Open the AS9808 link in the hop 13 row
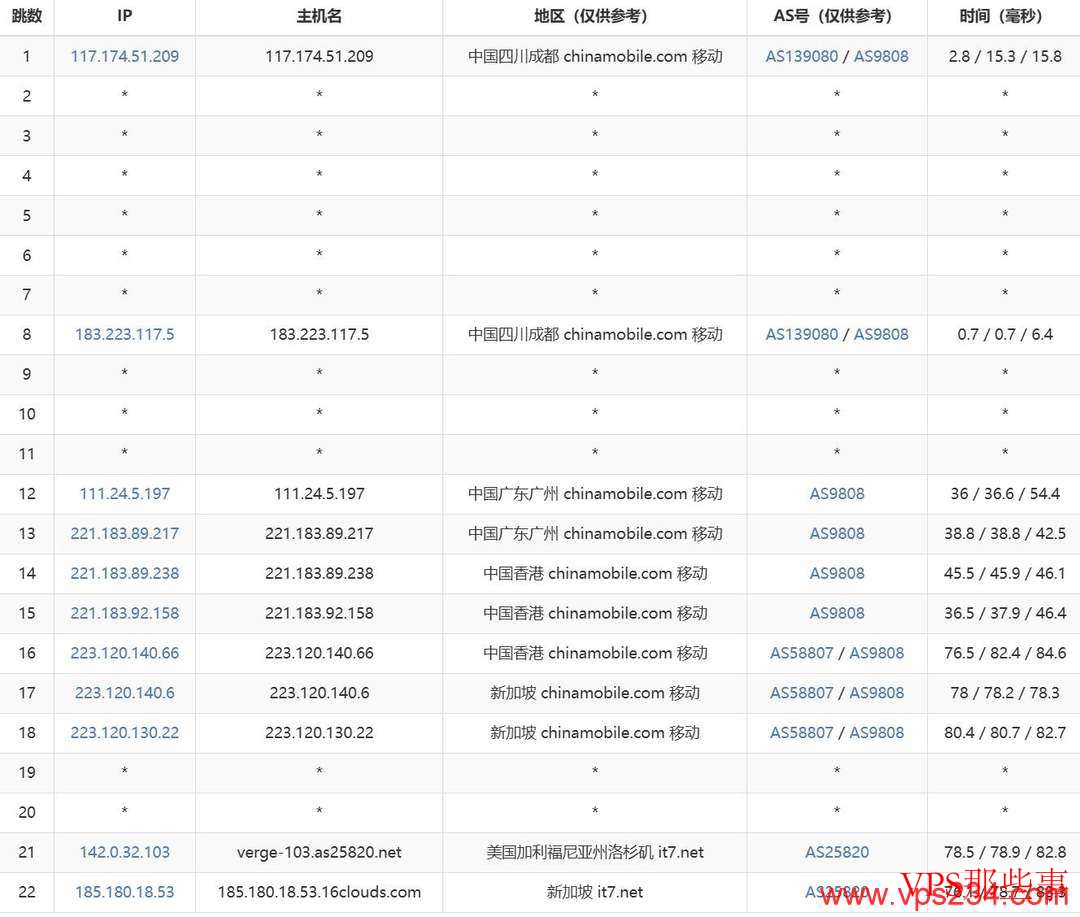Screen dimensions: 1080x917 [837, 534]
